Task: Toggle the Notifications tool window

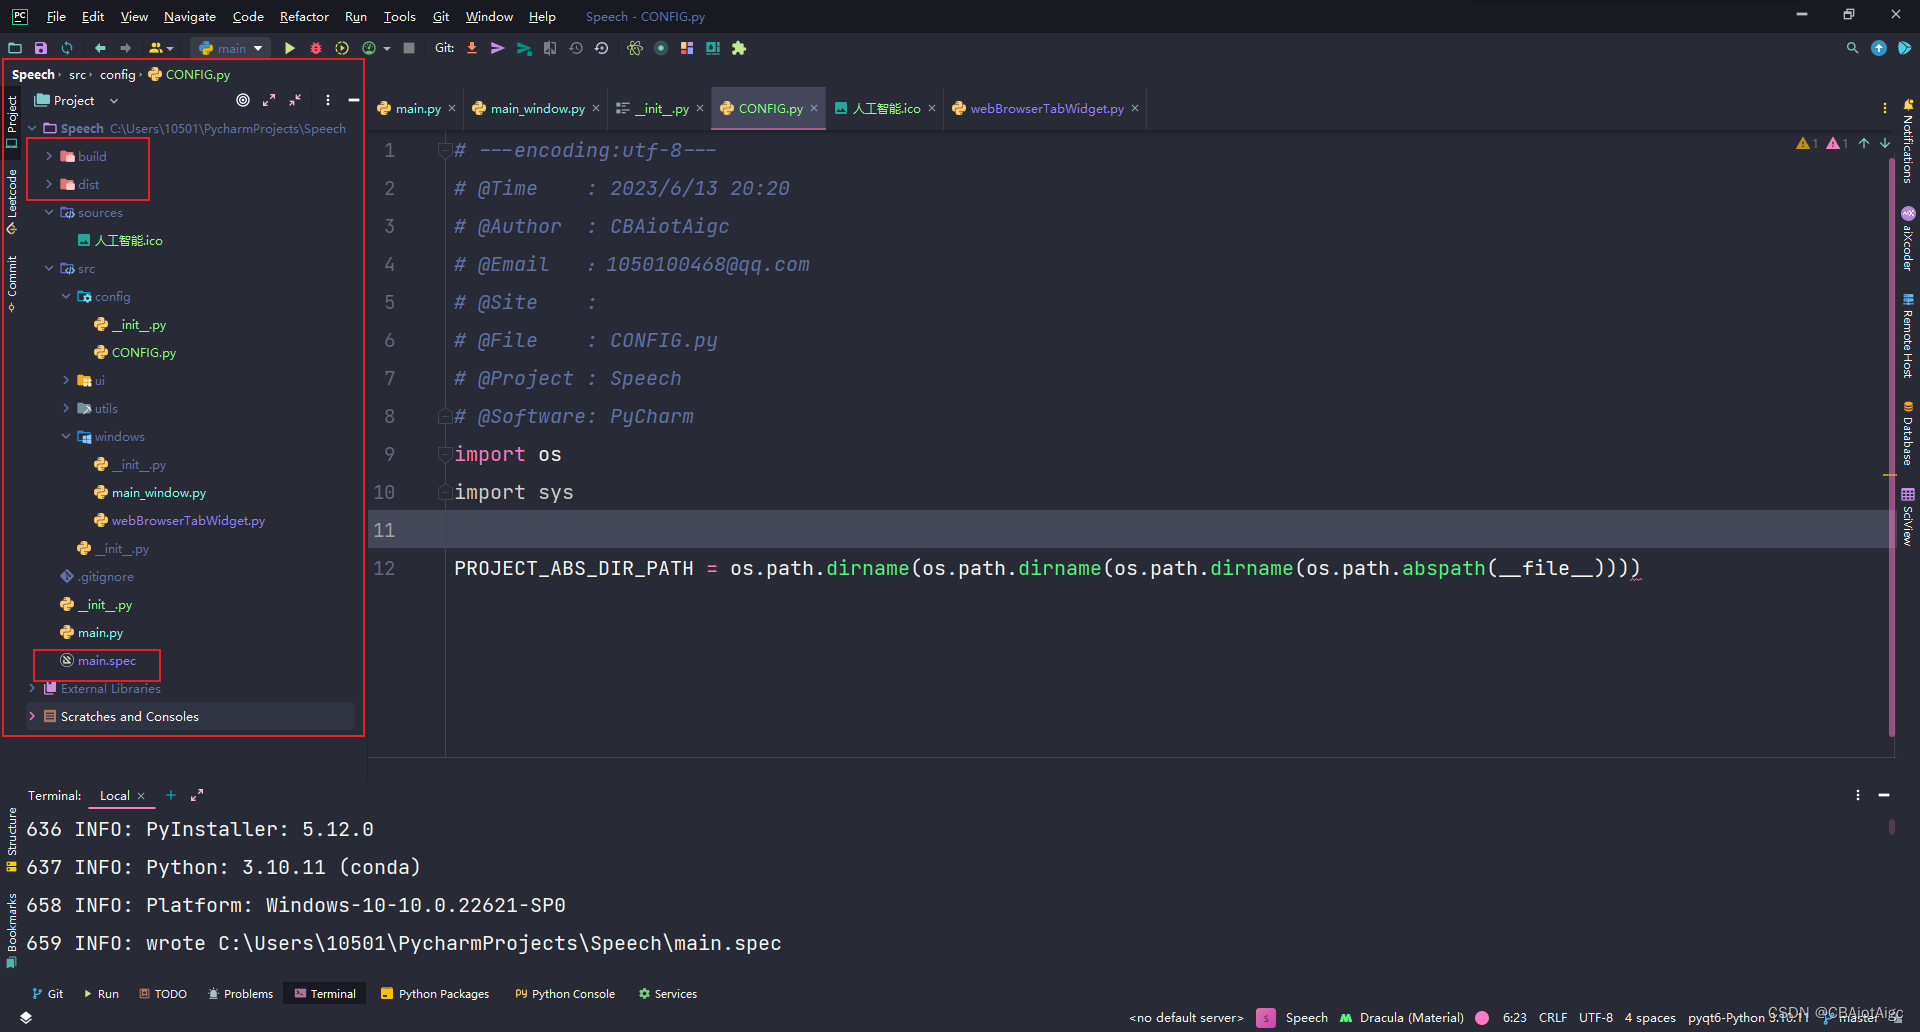Action: point(1908,141)
